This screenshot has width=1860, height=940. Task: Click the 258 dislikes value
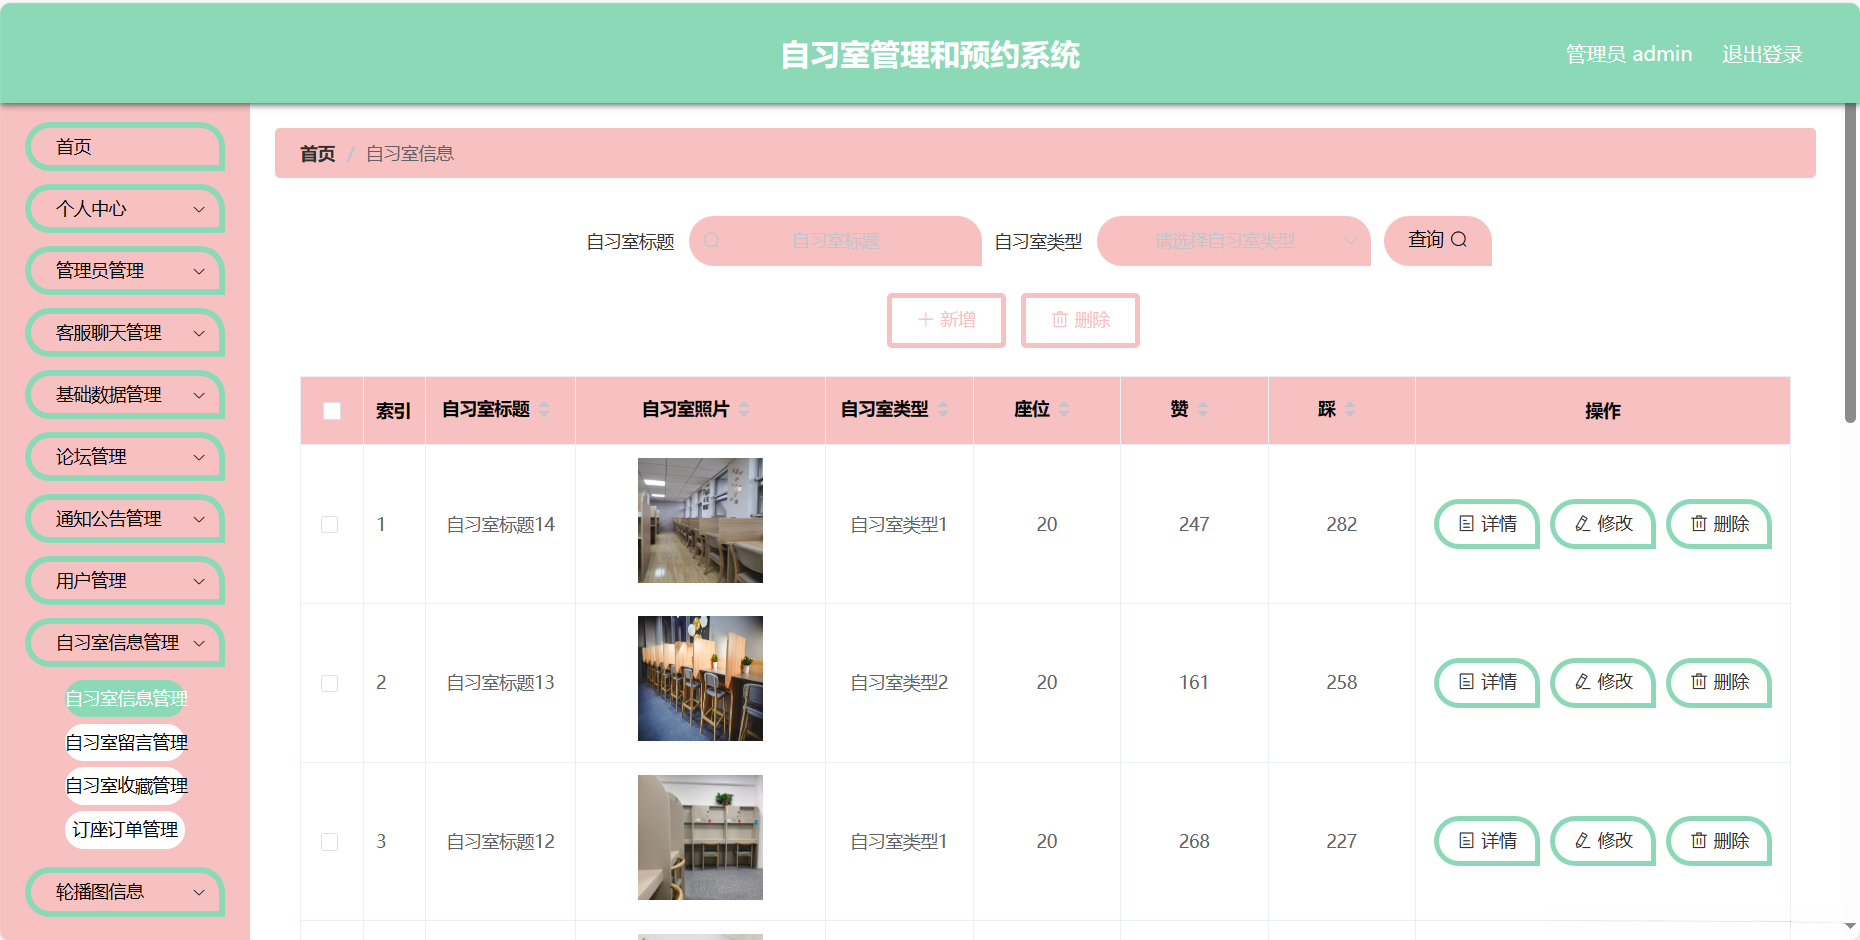tap(1342, 683)
